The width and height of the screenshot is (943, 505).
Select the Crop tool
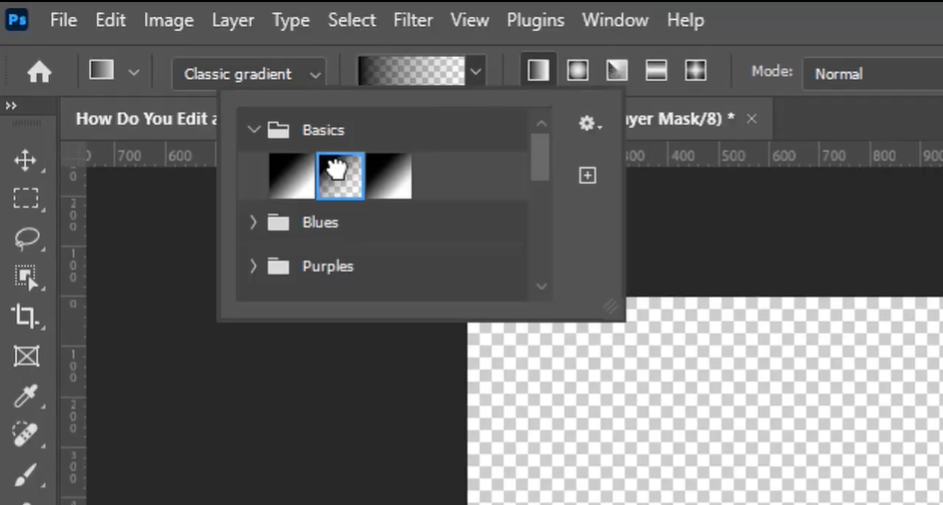point(25,316)
